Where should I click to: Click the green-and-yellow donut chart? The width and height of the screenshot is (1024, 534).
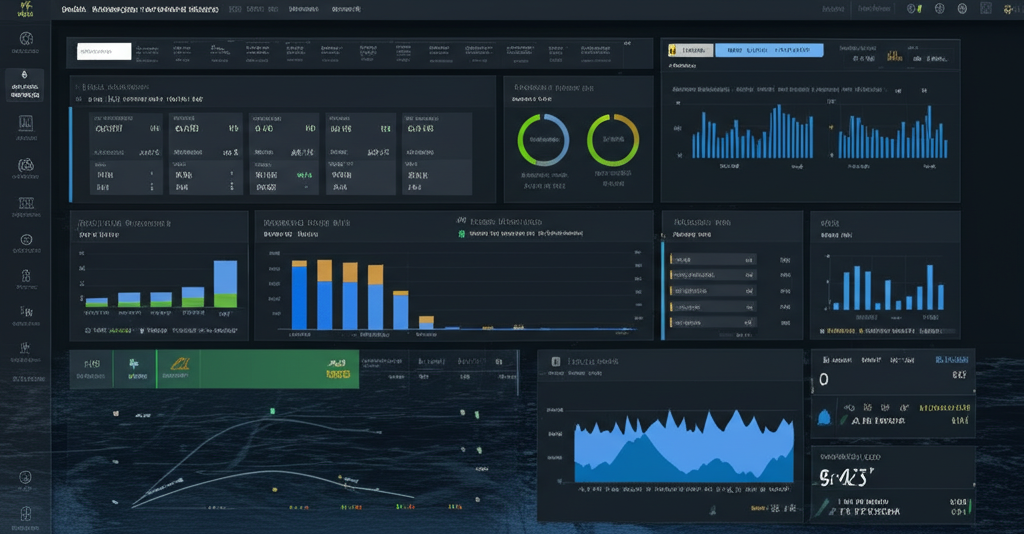613,140
